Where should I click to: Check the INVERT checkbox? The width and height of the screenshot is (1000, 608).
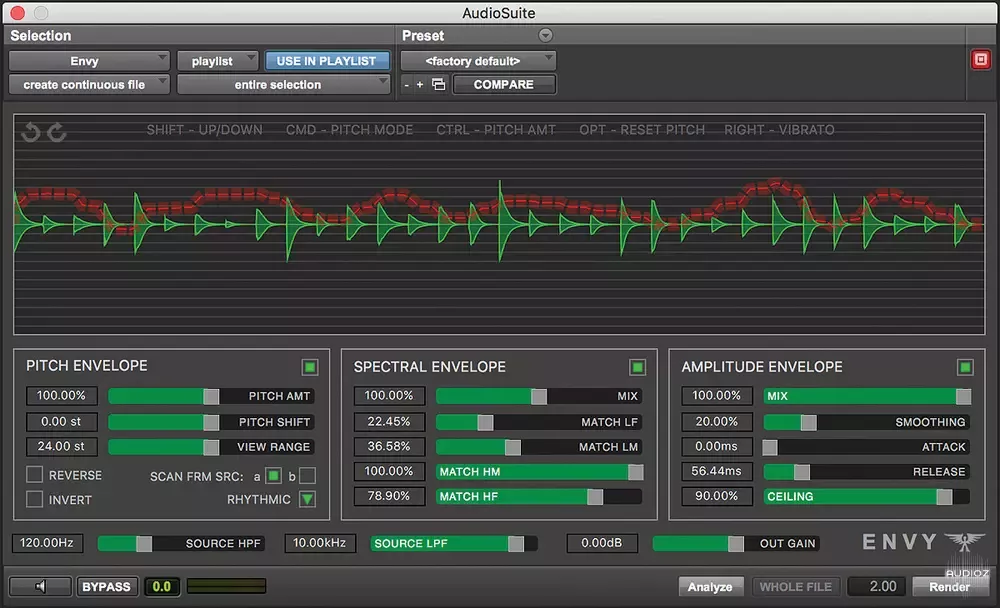click(34, 499)
